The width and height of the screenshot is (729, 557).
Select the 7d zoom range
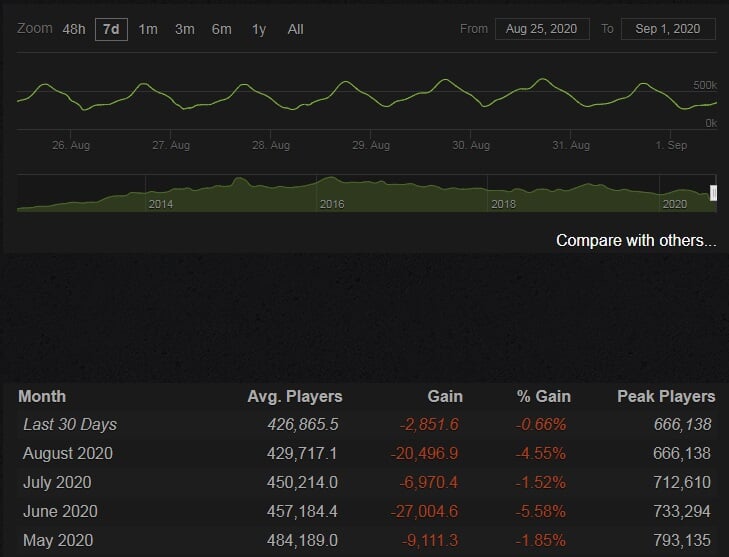(x=111, y=29)
